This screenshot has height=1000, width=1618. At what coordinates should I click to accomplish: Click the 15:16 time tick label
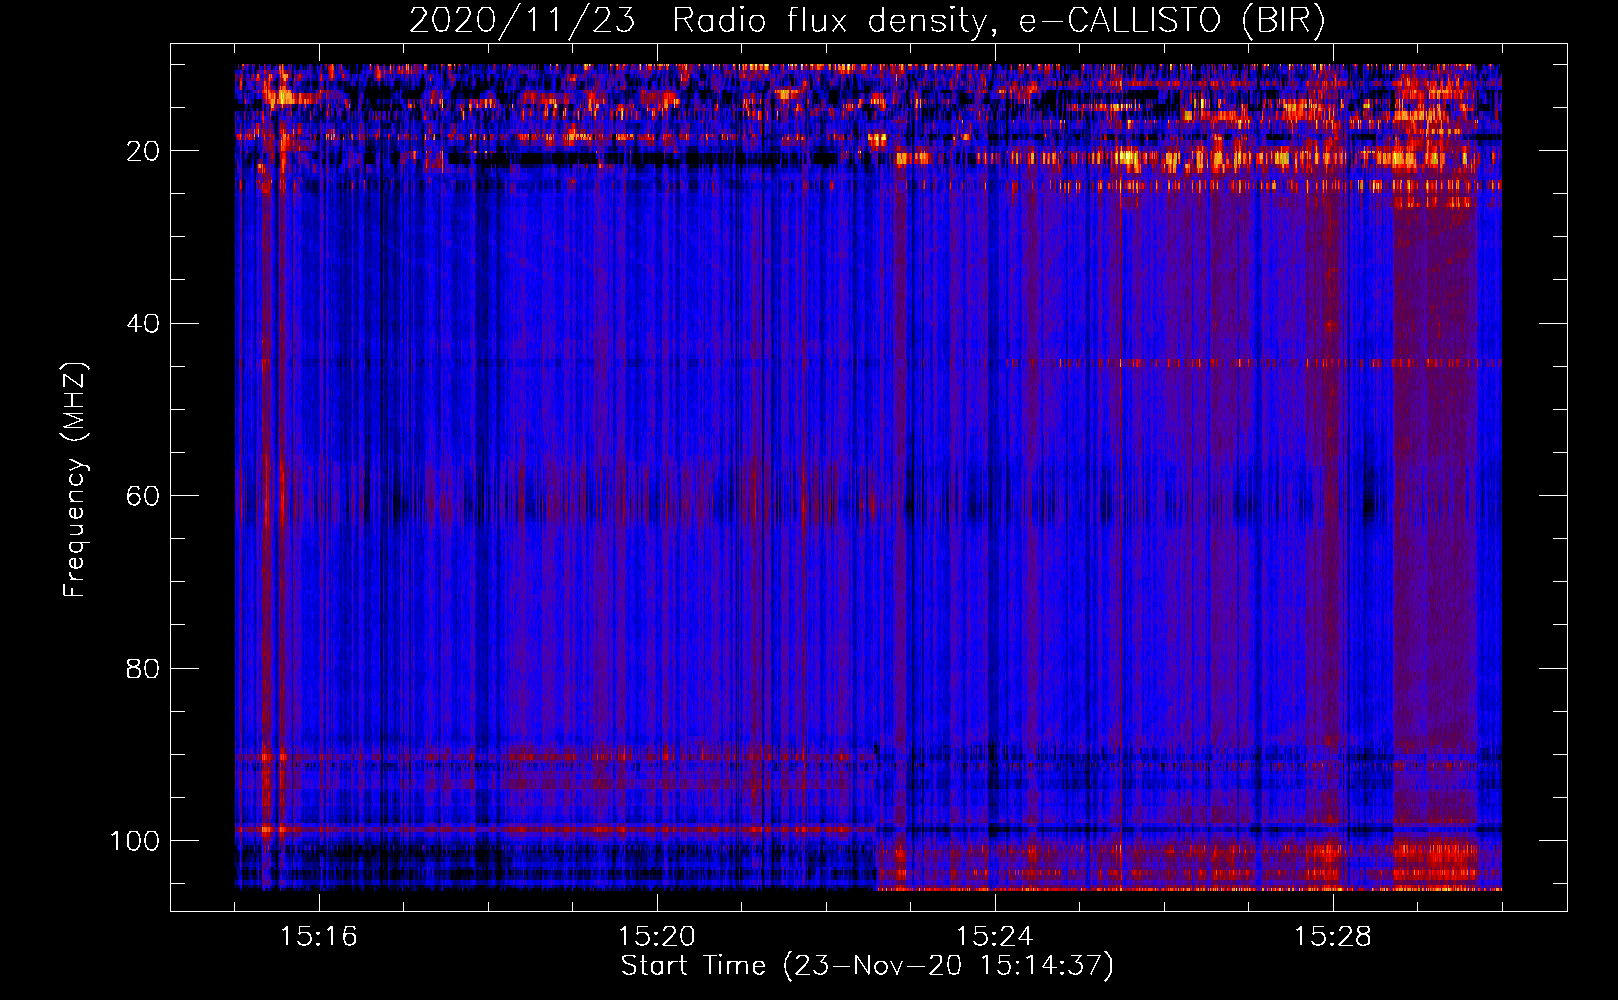pos(319,937)
